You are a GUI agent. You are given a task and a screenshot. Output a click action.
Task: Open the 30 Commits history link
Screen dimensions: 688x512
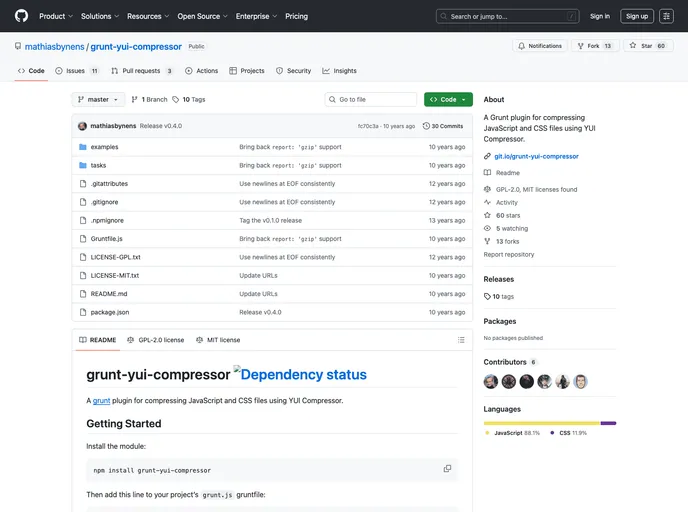pos(443,126)
